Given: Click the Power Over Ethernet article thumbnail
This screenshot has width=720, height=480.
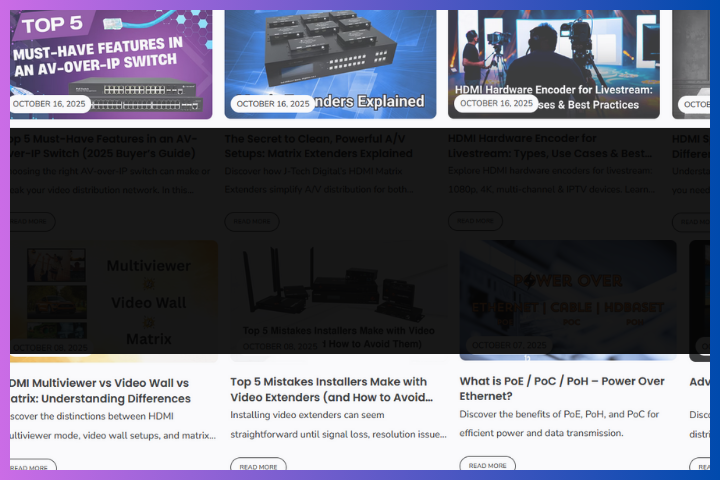Looking at the screenshot, I should pyautogui.click(x=567, y=295).
